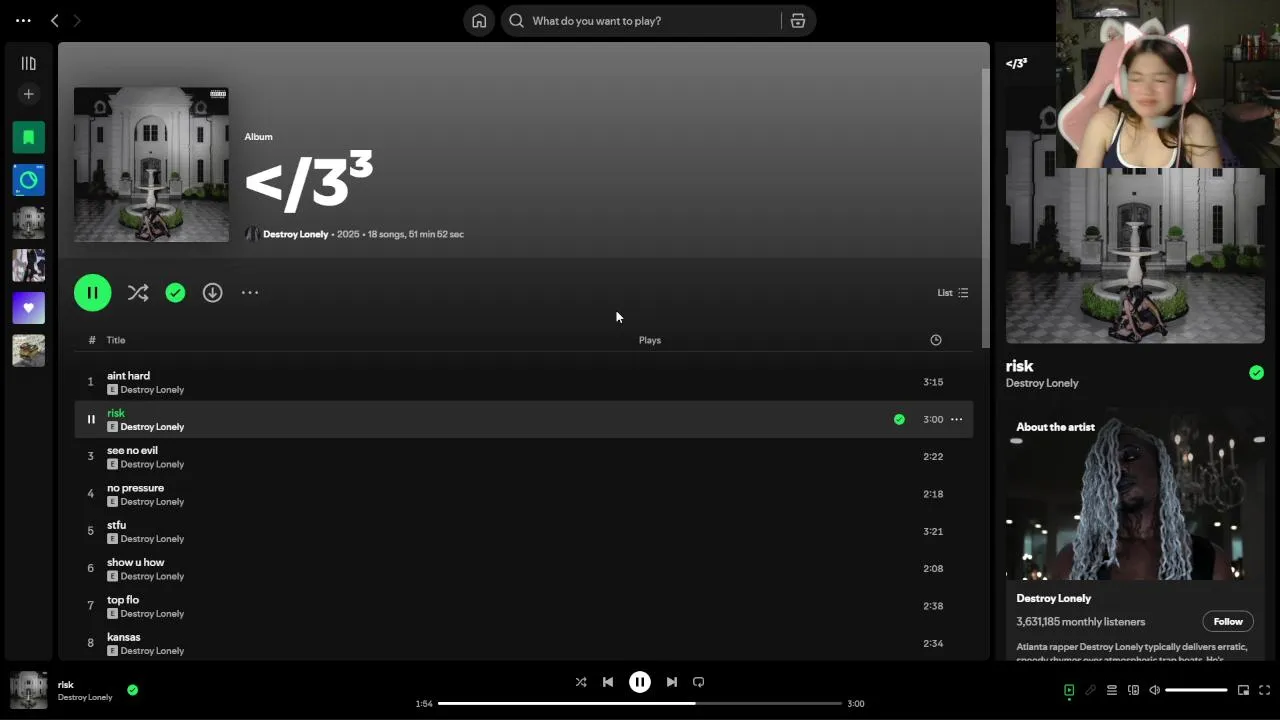Expand Your Library sidebar icon

(28, 63)
